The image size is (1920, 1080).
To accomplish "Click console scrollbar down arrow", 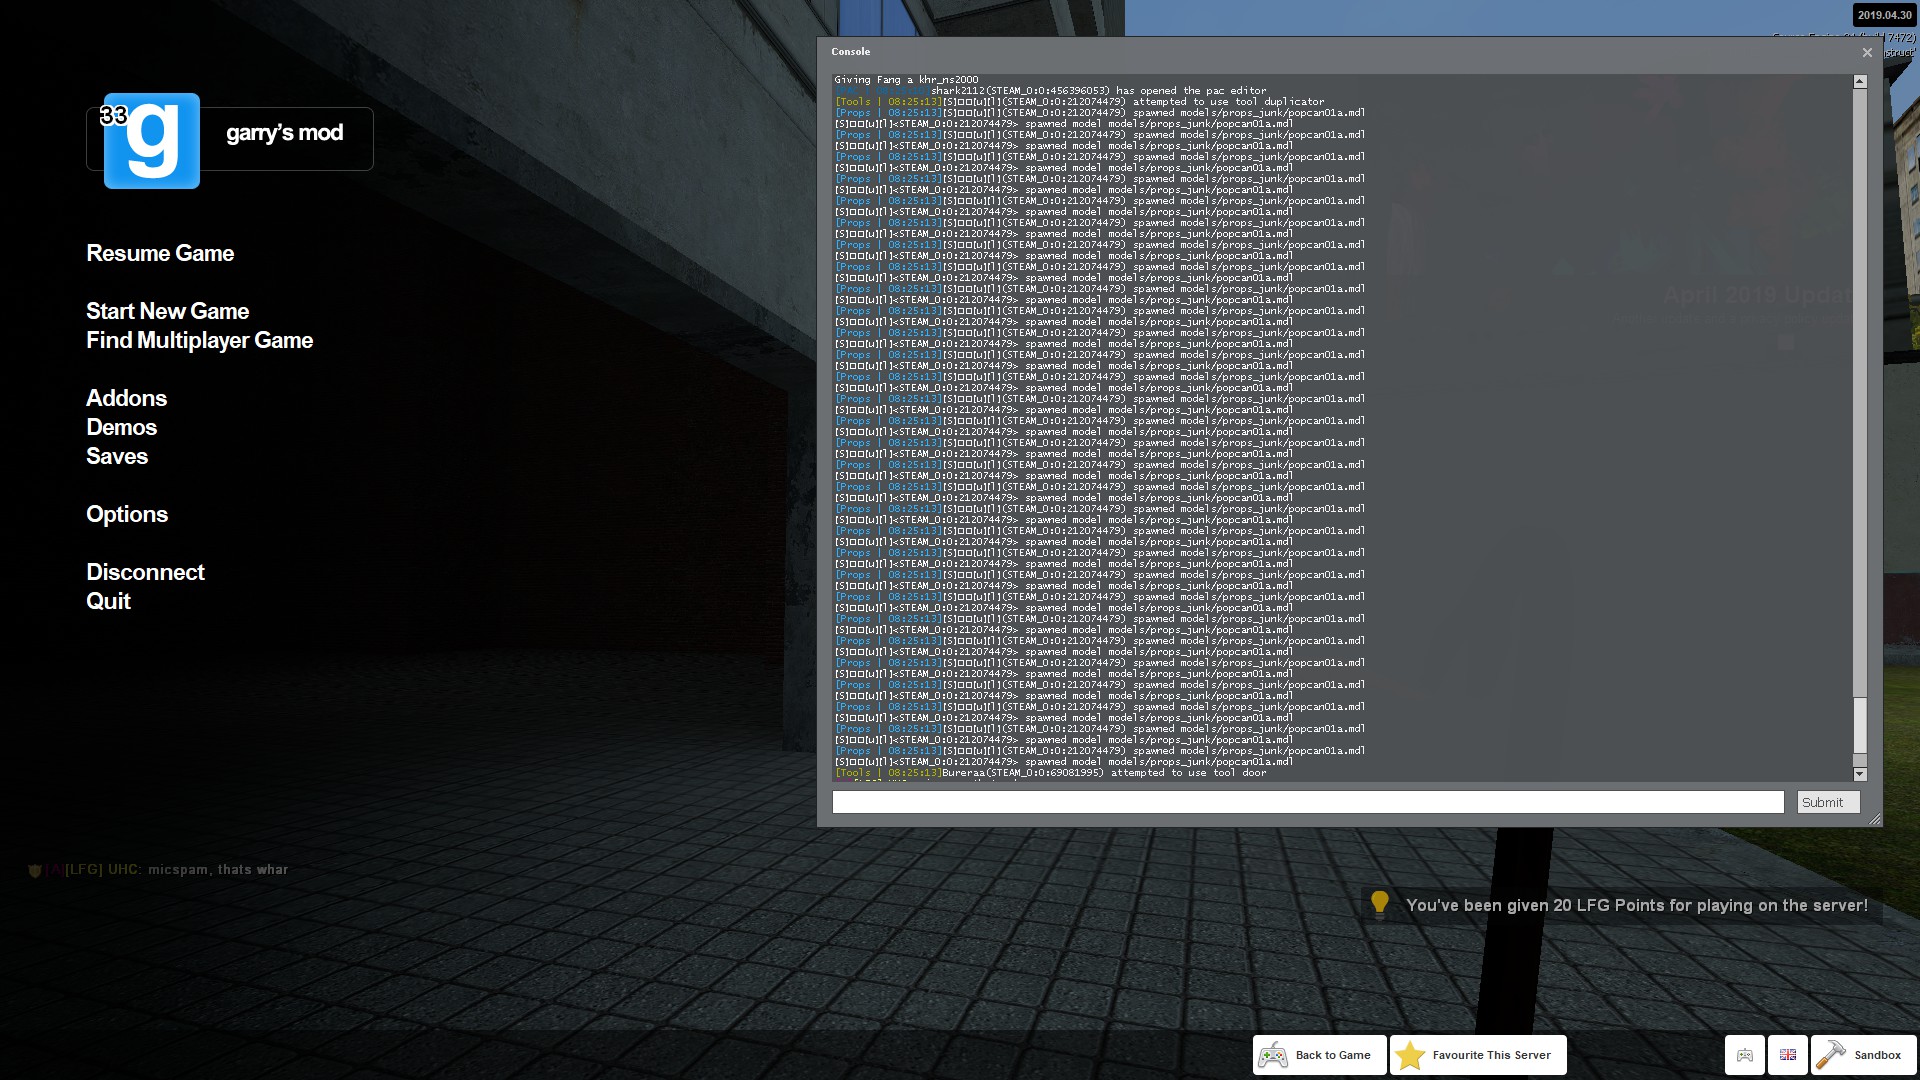I will (1860, 774).
